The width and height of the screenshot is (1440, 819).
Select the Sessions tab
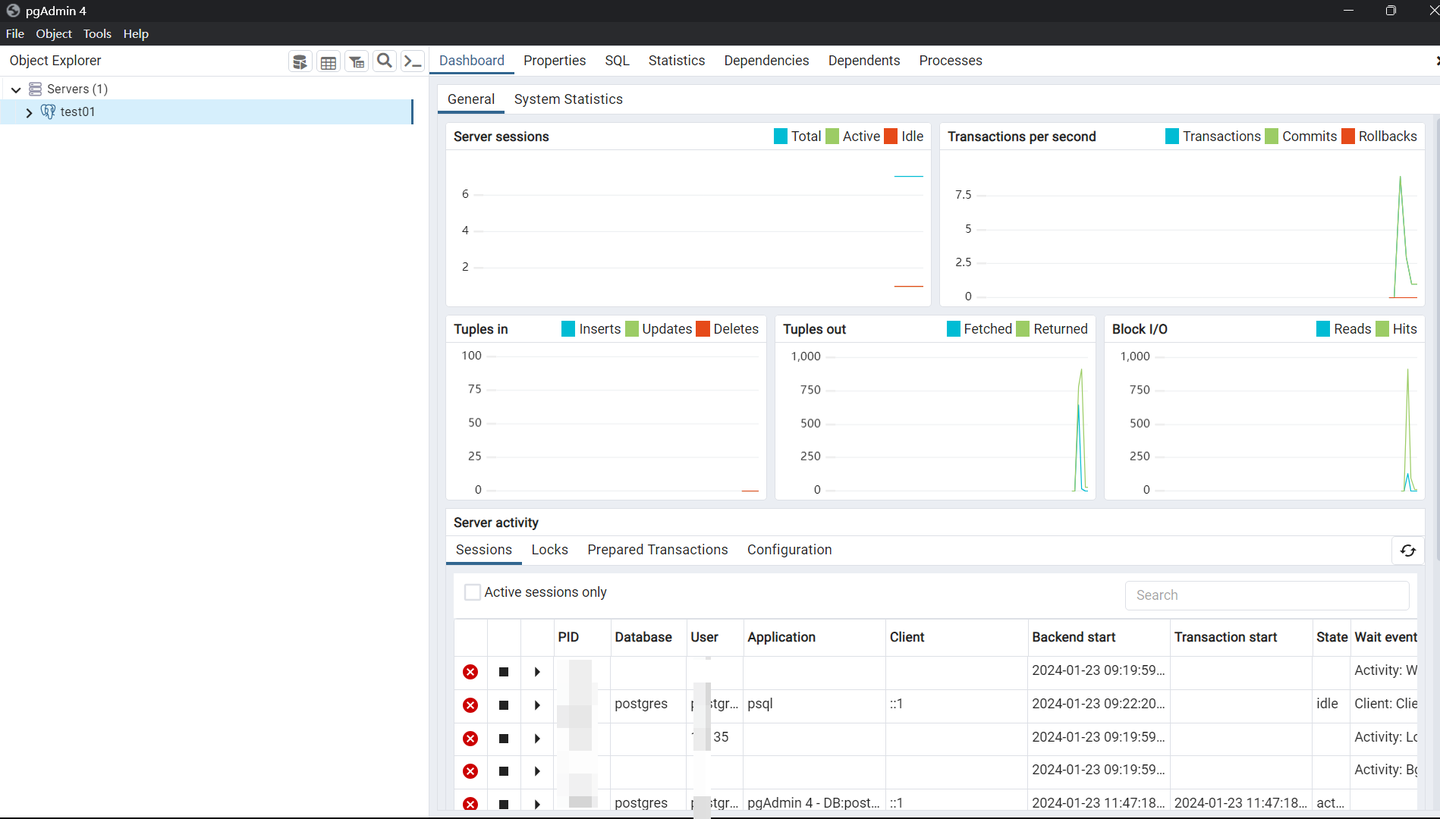pos(484,549)
